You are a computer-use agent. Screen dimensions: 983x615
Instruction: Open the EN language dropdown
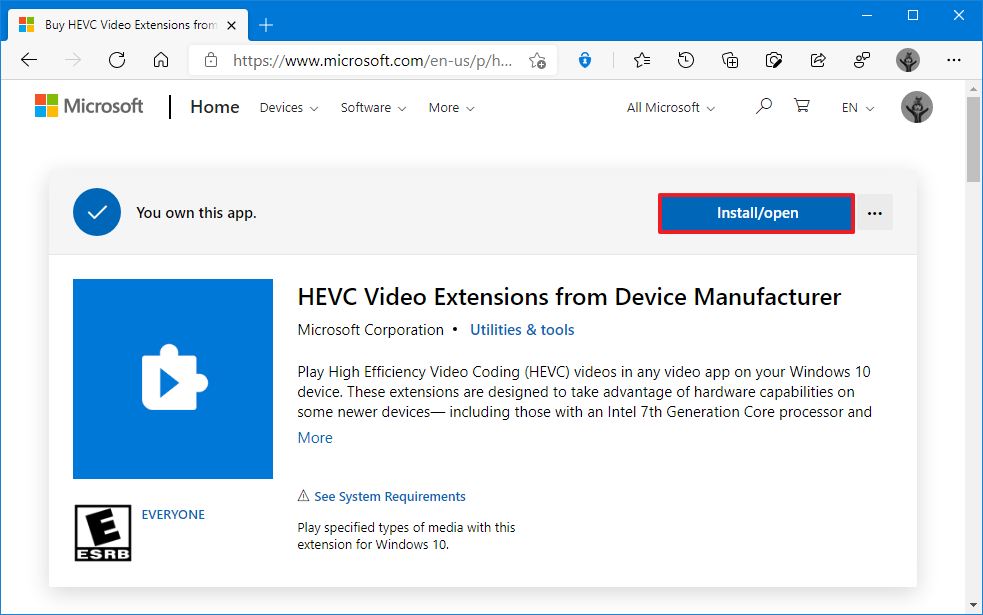pyautogui.click(x=857, y=108)
